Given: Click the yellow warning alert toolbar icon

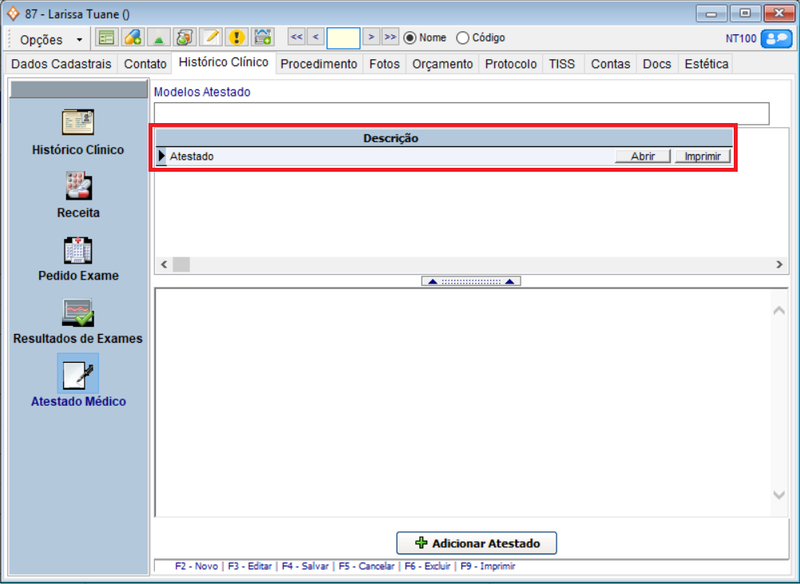Looking at the screenshot, I should [x=236, y=38].
